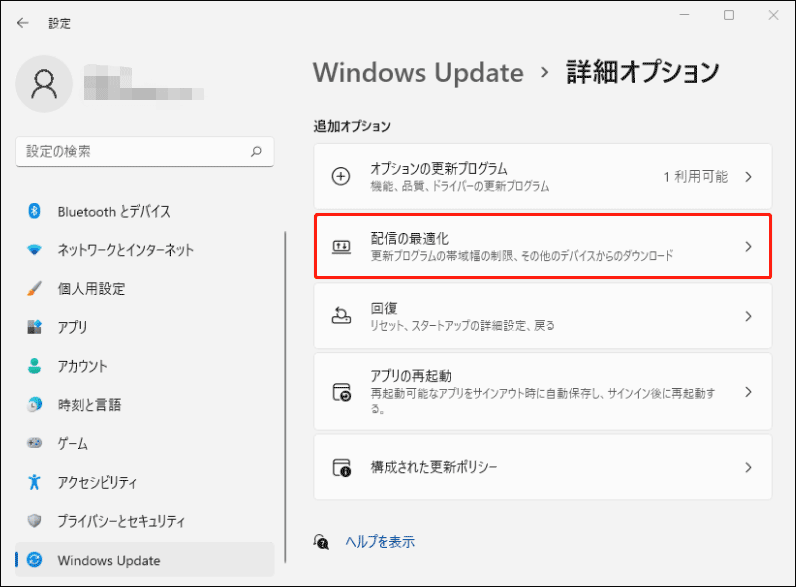The width and height of the screenshot is (796, 587).
Task: Click the optional updates plus-circle icon
Action: [341, 177]
